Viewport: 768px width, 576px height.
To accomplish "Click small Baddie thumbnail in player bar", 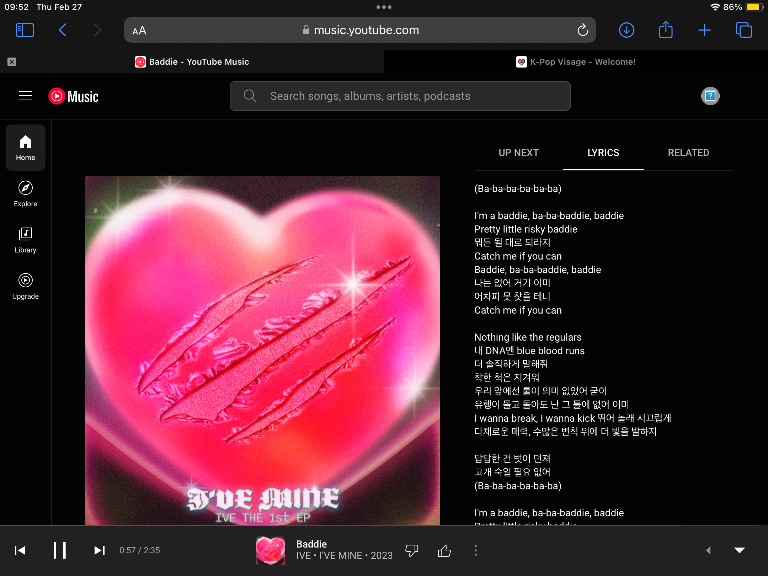I will pos(270,551).
